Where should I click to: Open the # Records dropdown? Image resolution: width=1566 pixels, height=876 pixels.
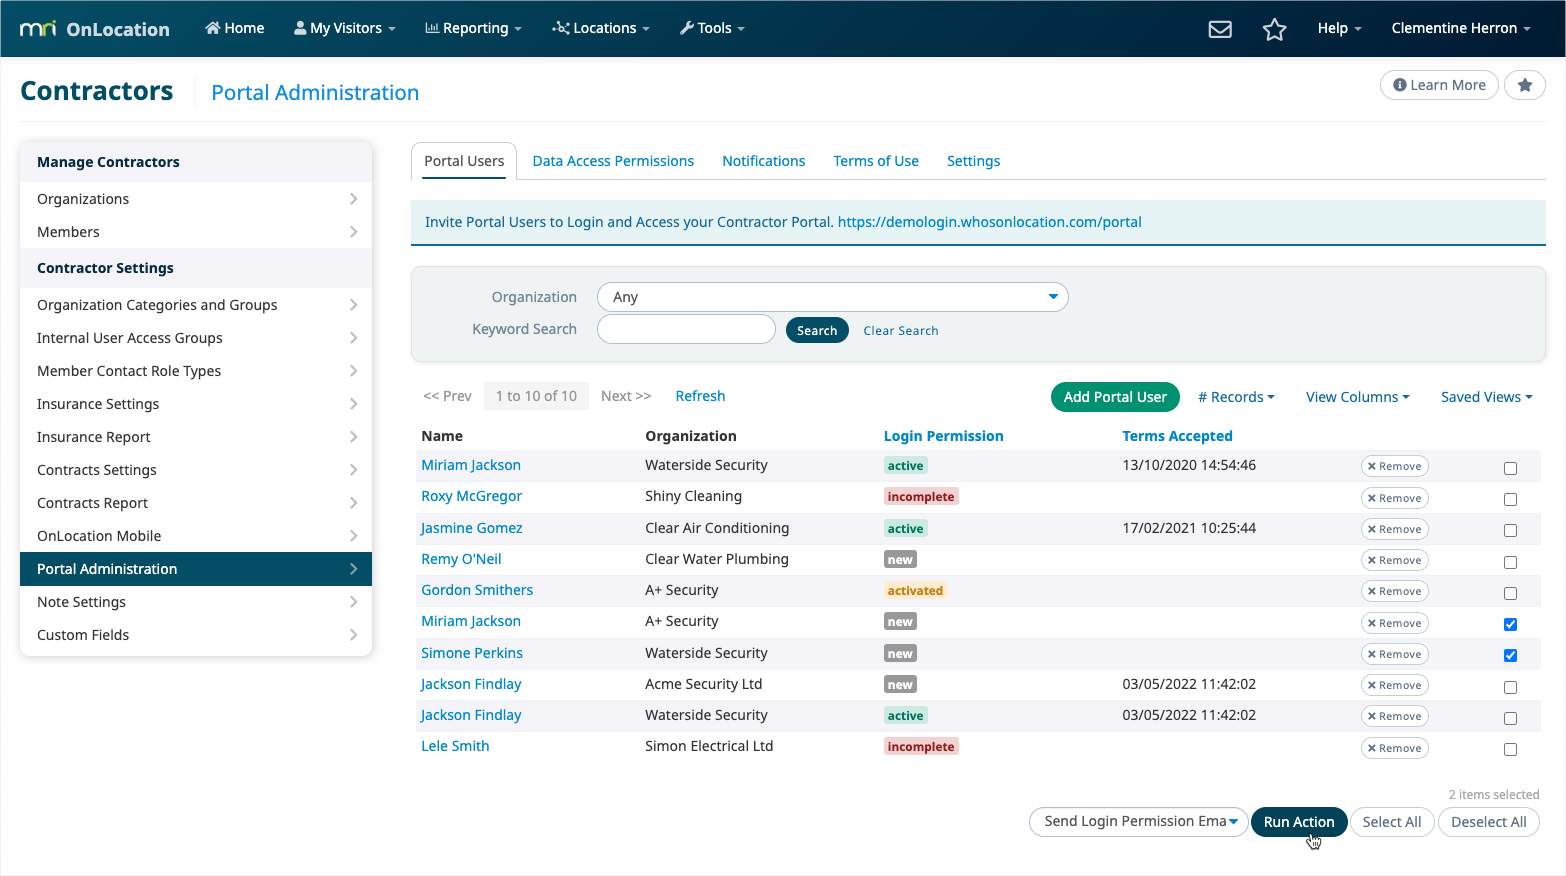(1236, 397)
